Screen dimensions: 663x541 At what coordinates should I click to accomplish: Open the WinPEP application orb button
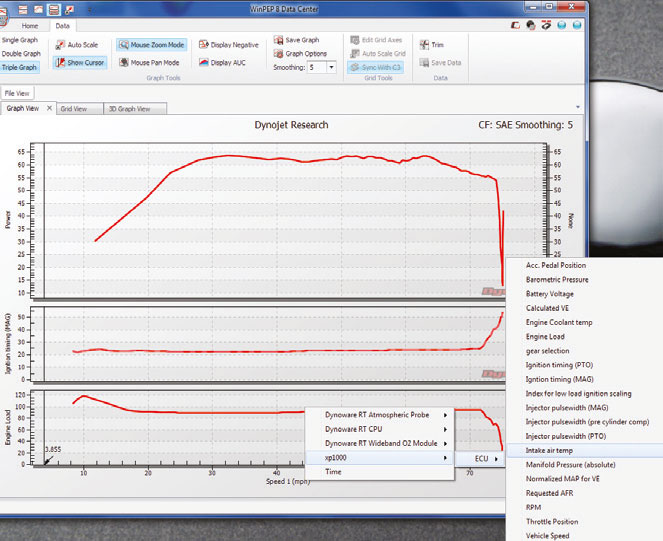(x=3, y=17)
